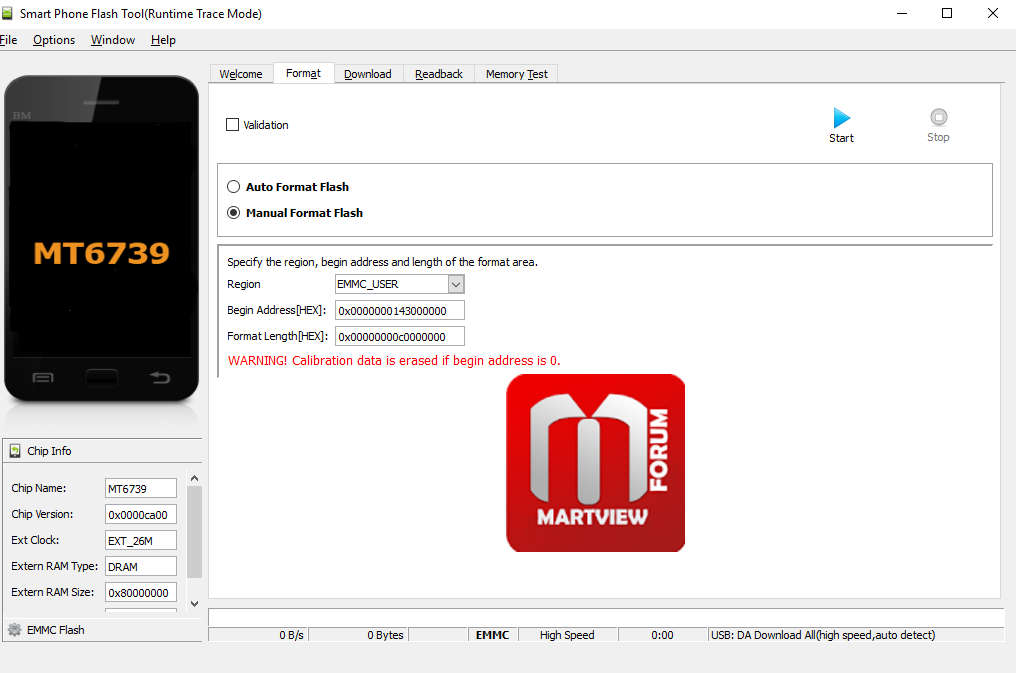Switch to the Memory Test tab
This screenshot has height=673, width=1016.
(x=516, y=74)
